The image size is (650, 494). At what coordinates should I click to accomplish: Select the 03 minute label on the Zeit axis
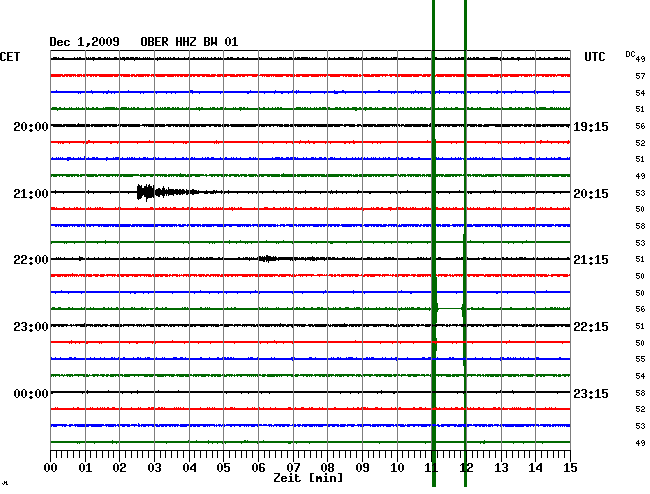154,468
